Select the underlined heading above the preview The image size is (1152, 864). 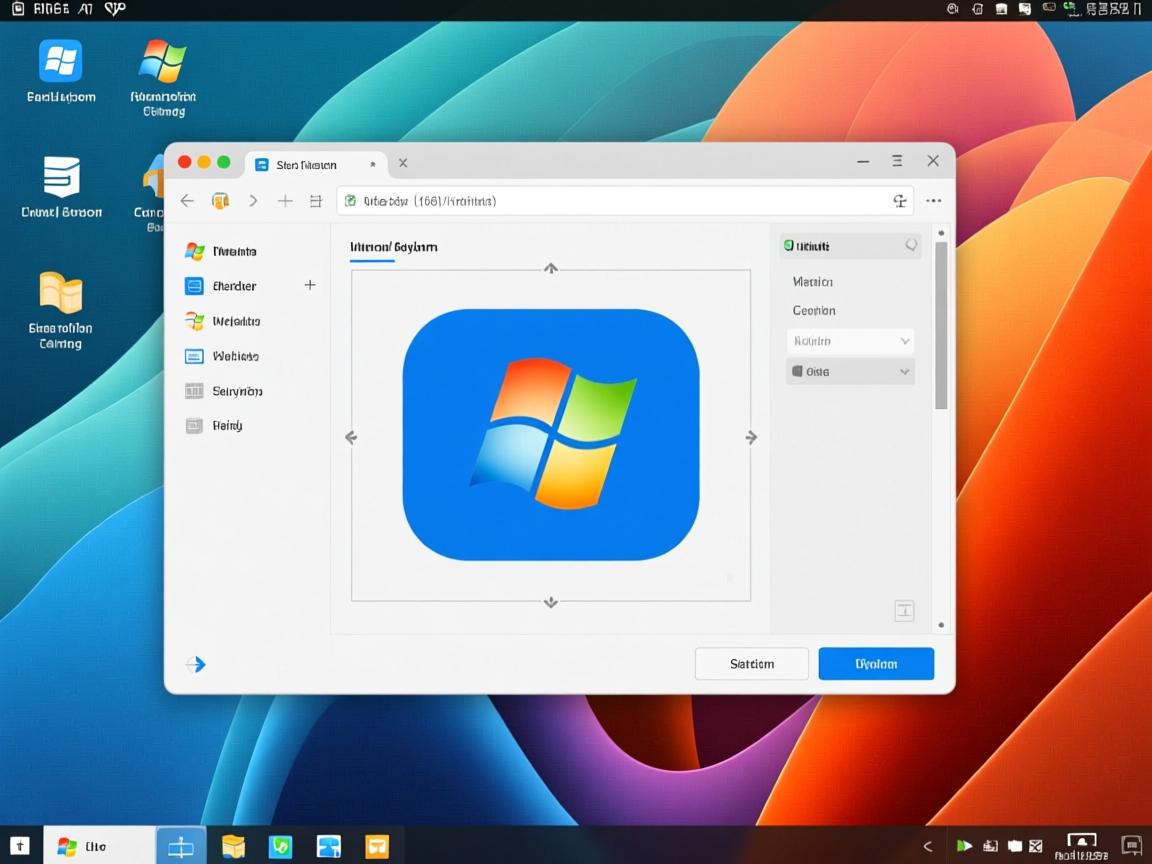394,247
